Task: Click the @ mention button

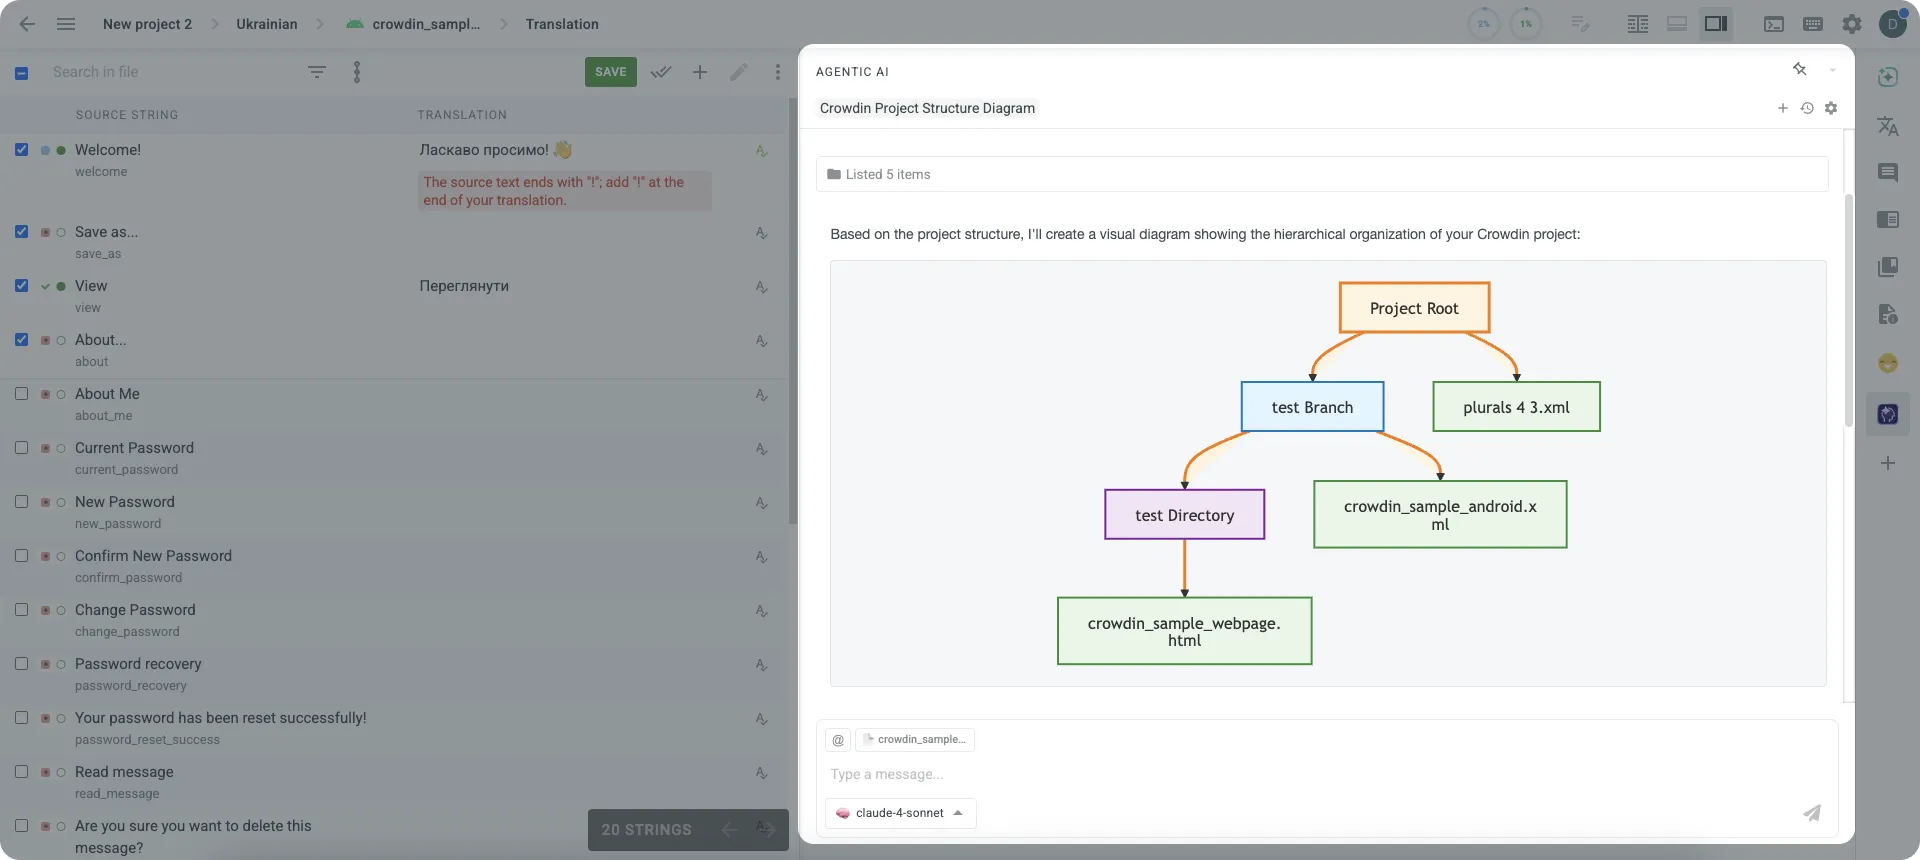Action: [x=838, y=740]
